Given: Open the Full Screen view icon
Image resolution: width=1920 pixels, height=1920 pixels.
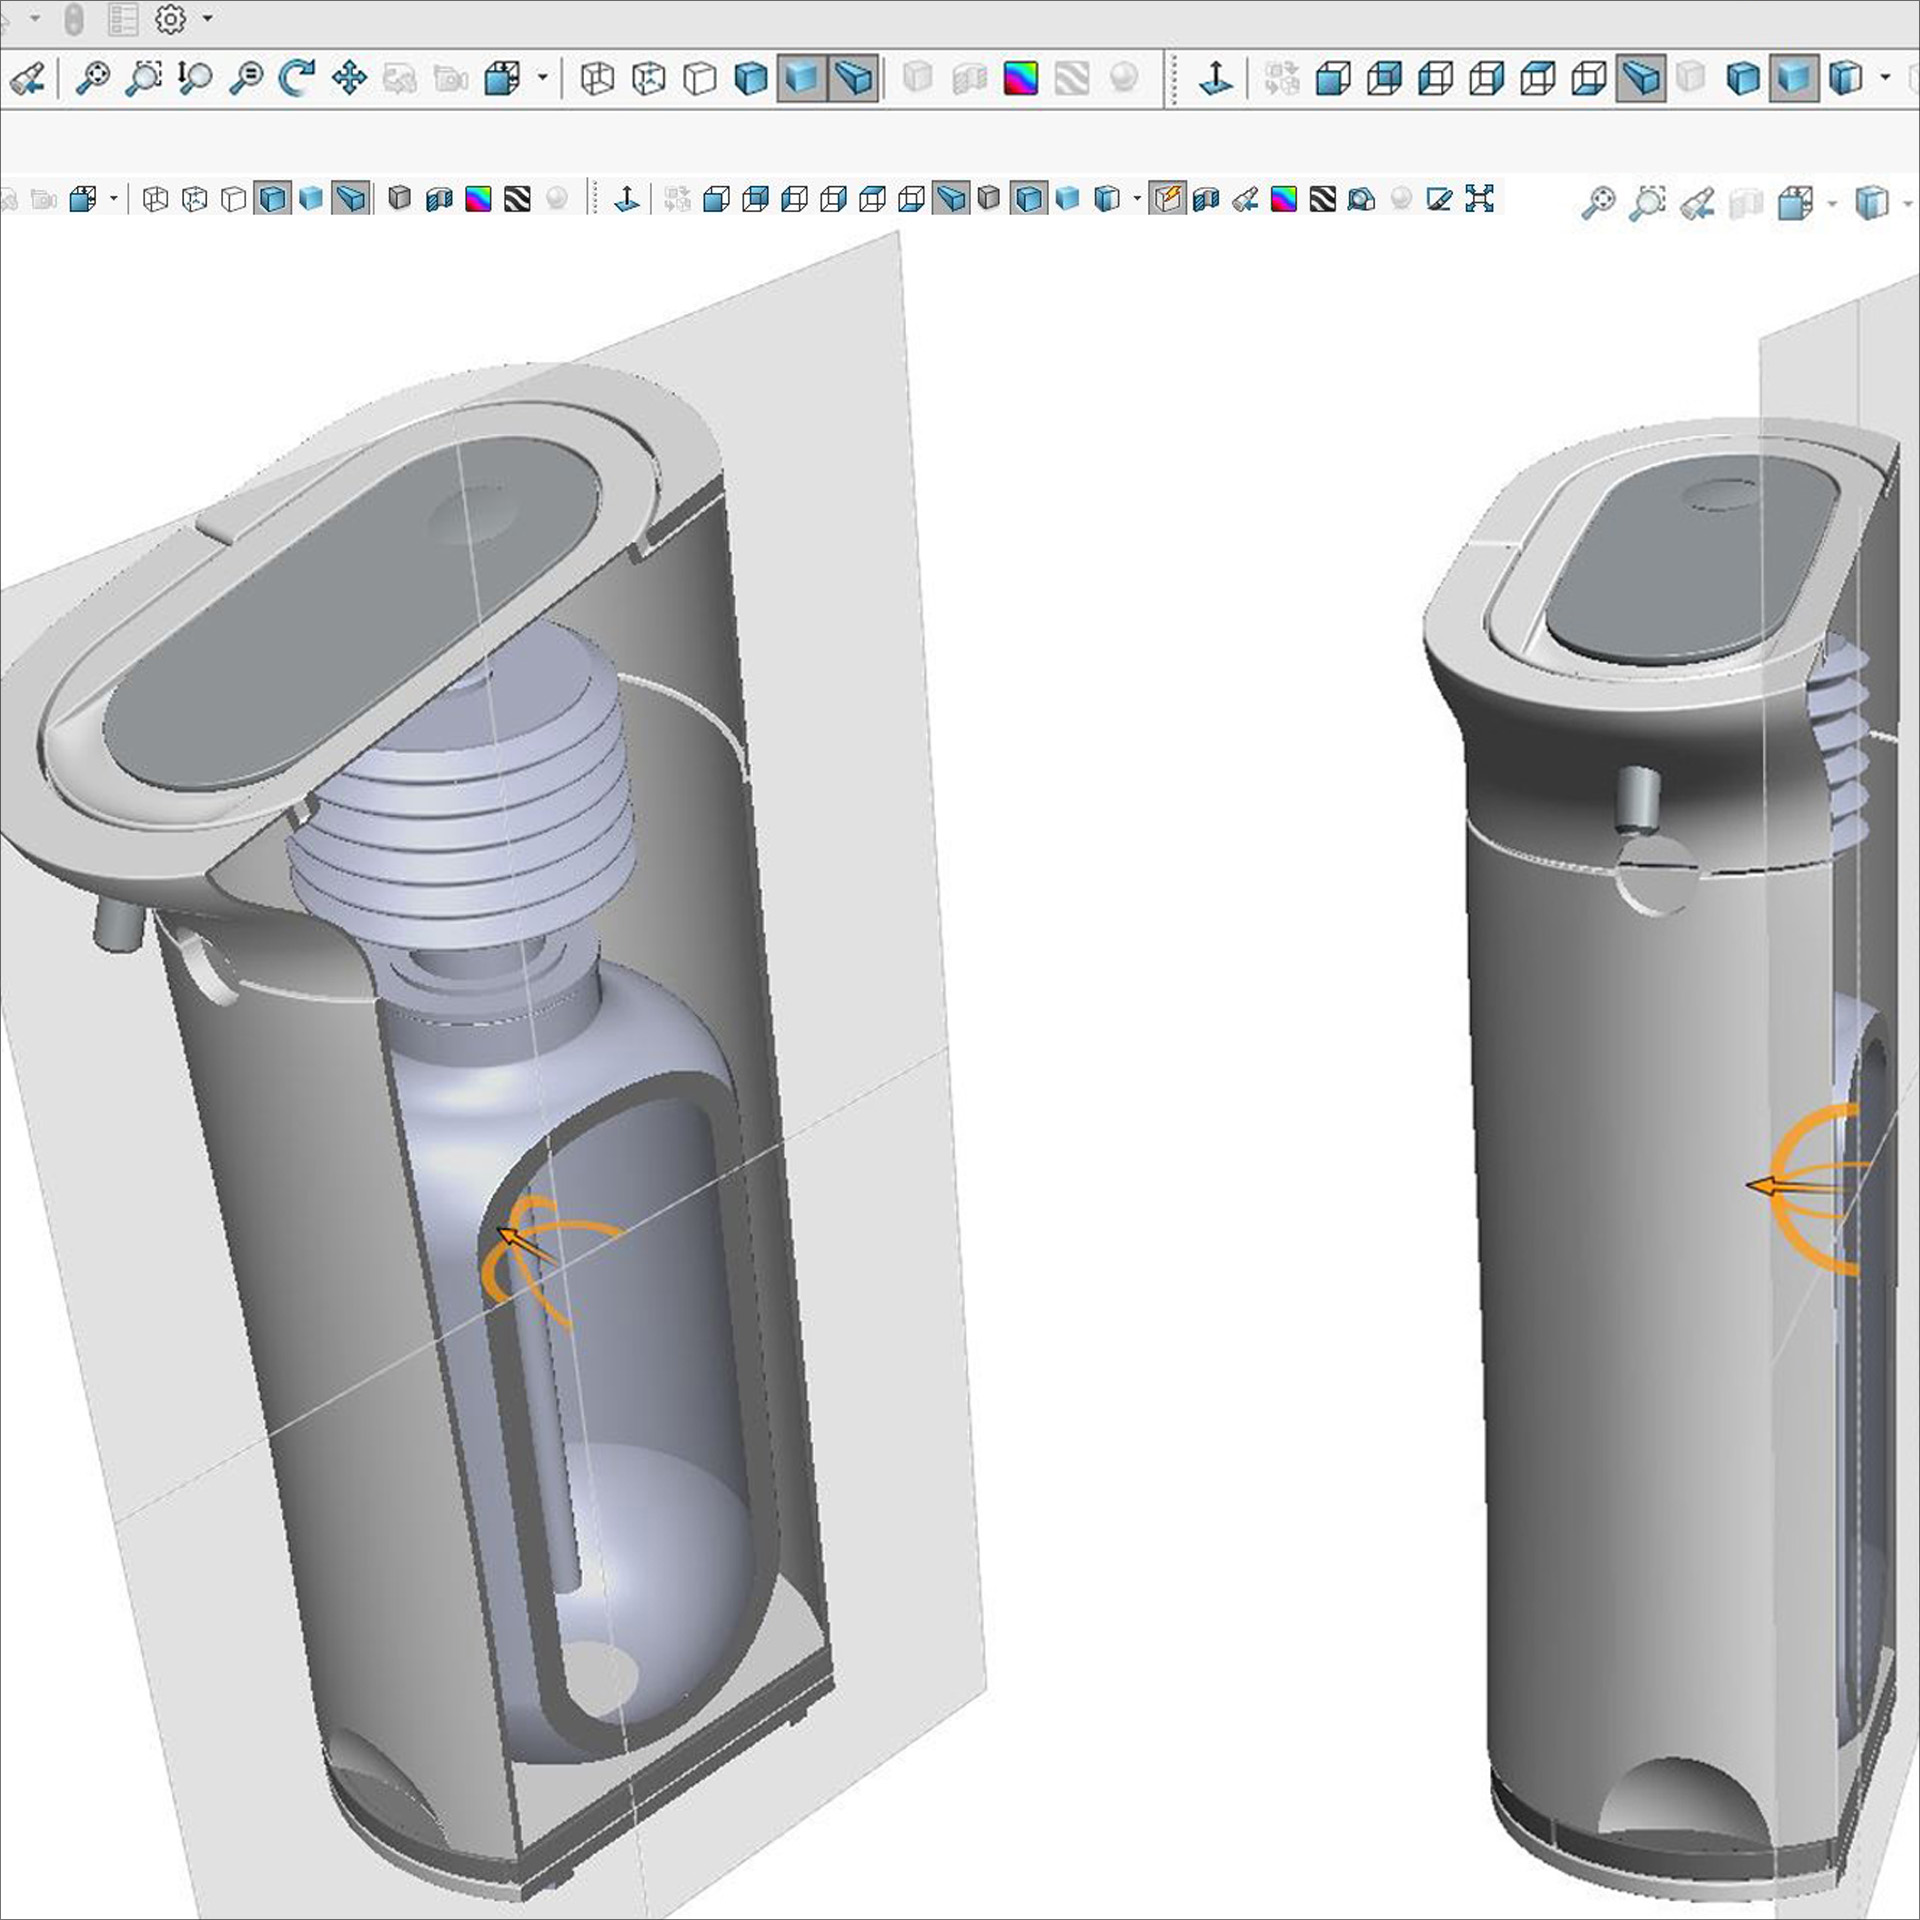Looking at the screenshot, I should click(x=1479, y=198).
